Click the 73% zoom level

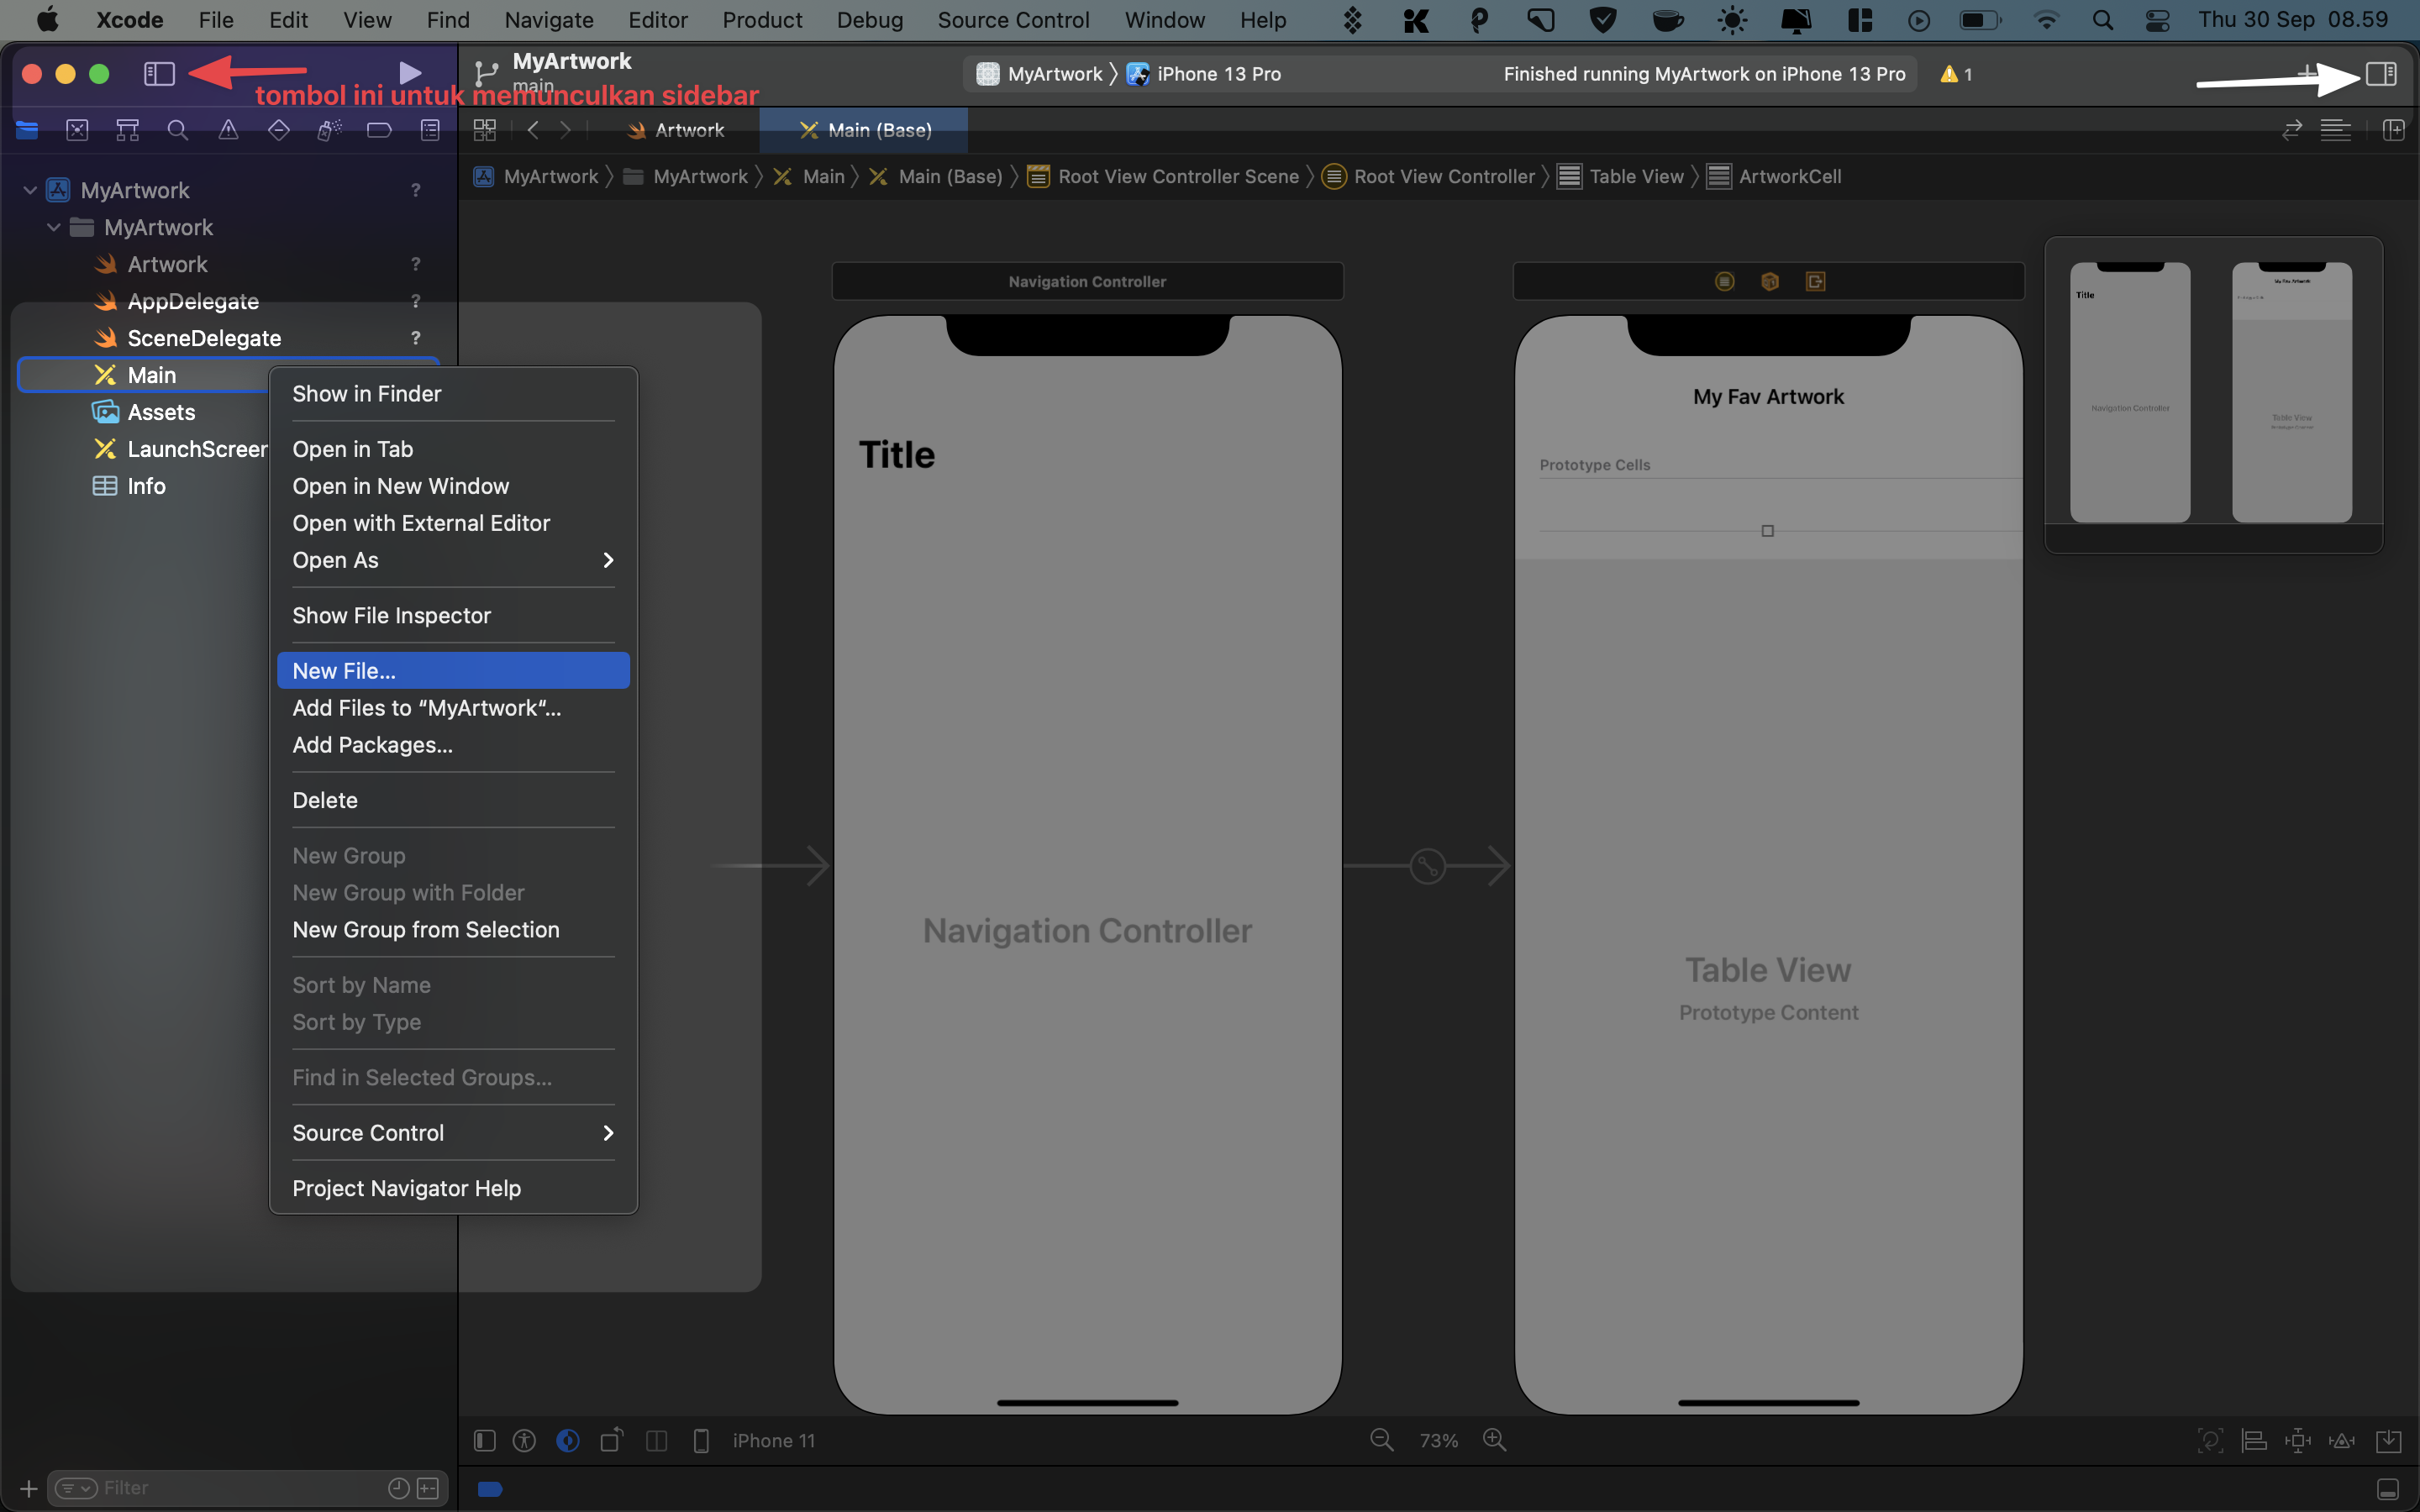(1438, 1441)
